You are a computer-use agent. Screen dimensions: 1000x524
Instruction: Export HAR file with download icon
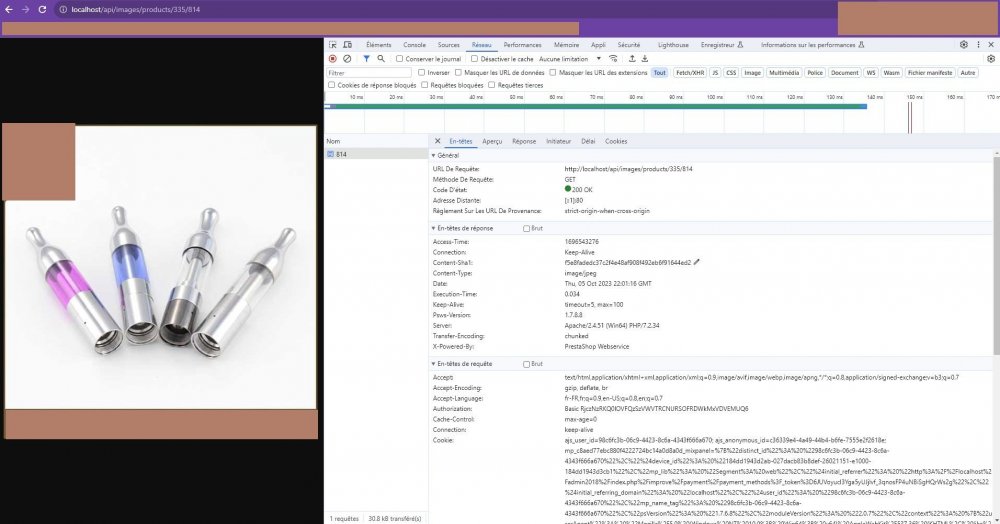pos(645,59)
